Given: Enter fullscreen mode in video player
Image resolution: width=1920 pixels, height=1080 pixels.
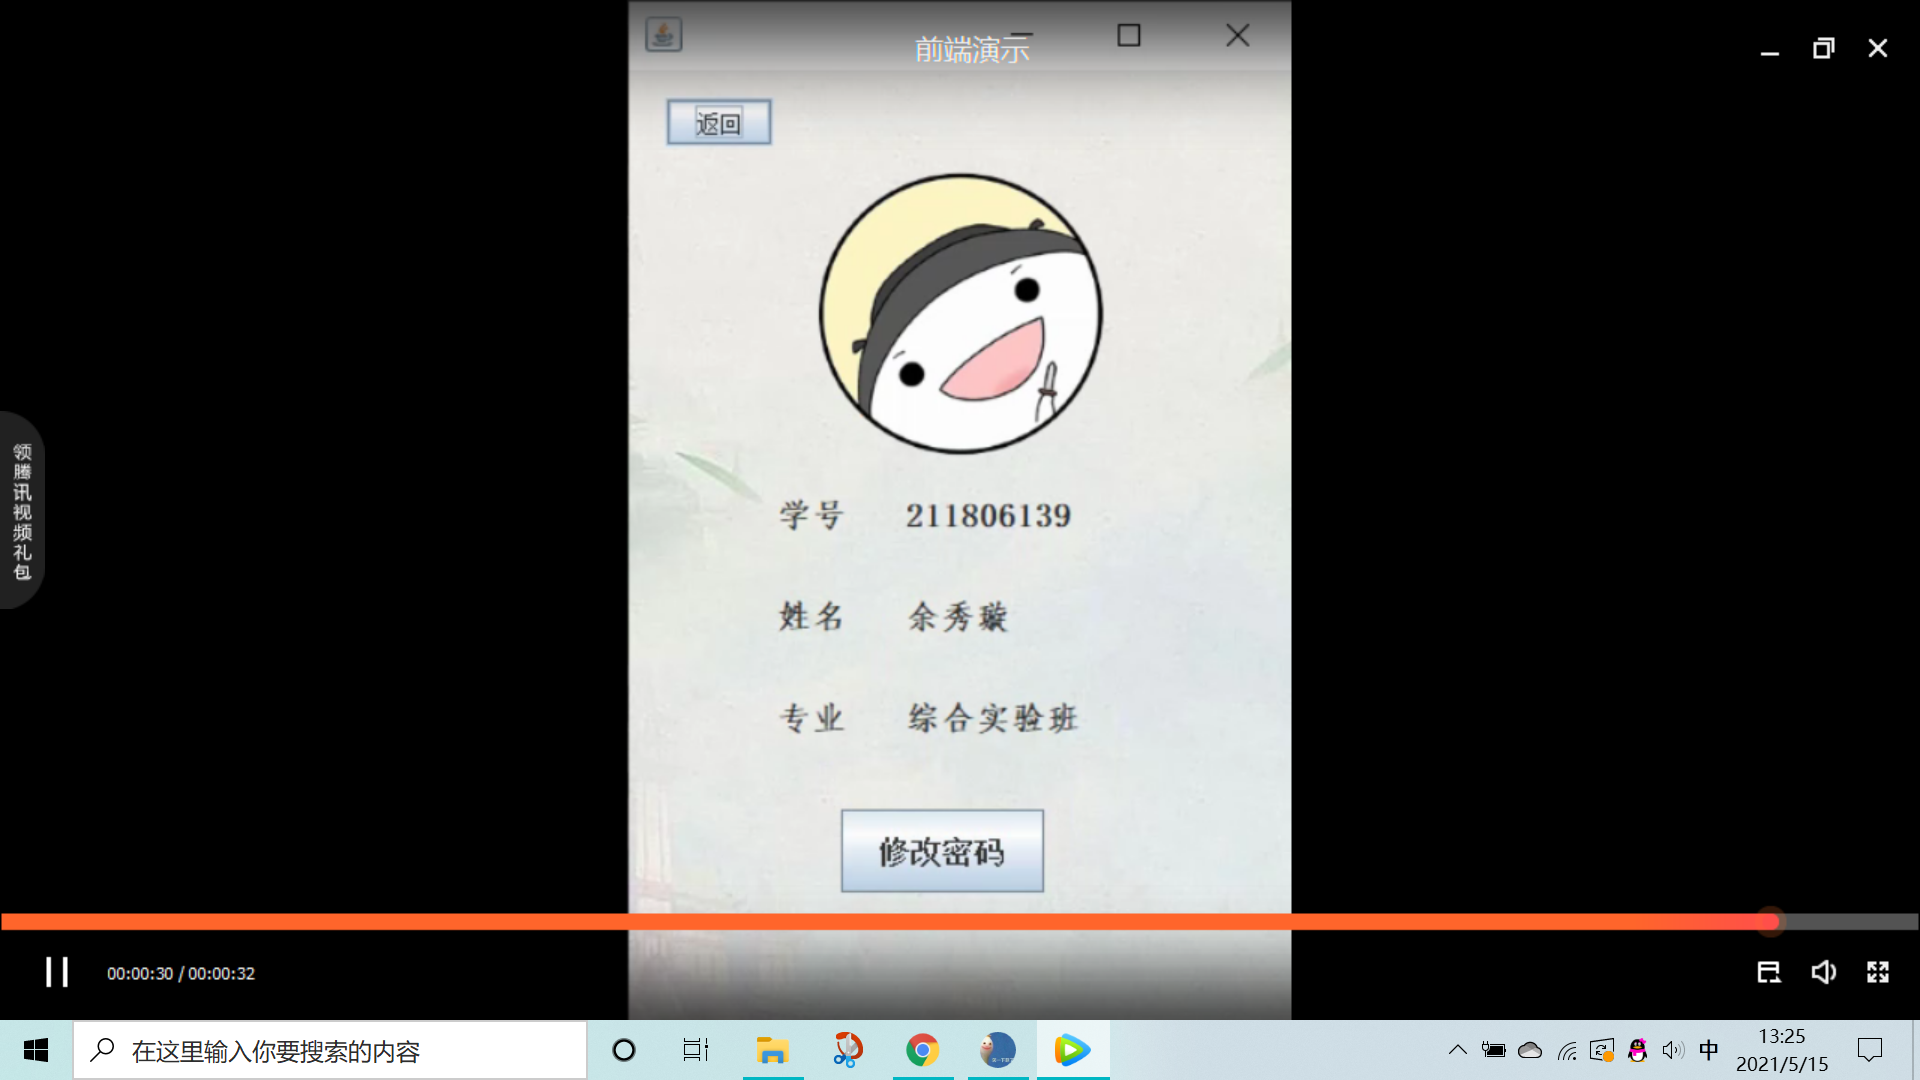Looking at the screenshot, I should tap(1877, 972).
